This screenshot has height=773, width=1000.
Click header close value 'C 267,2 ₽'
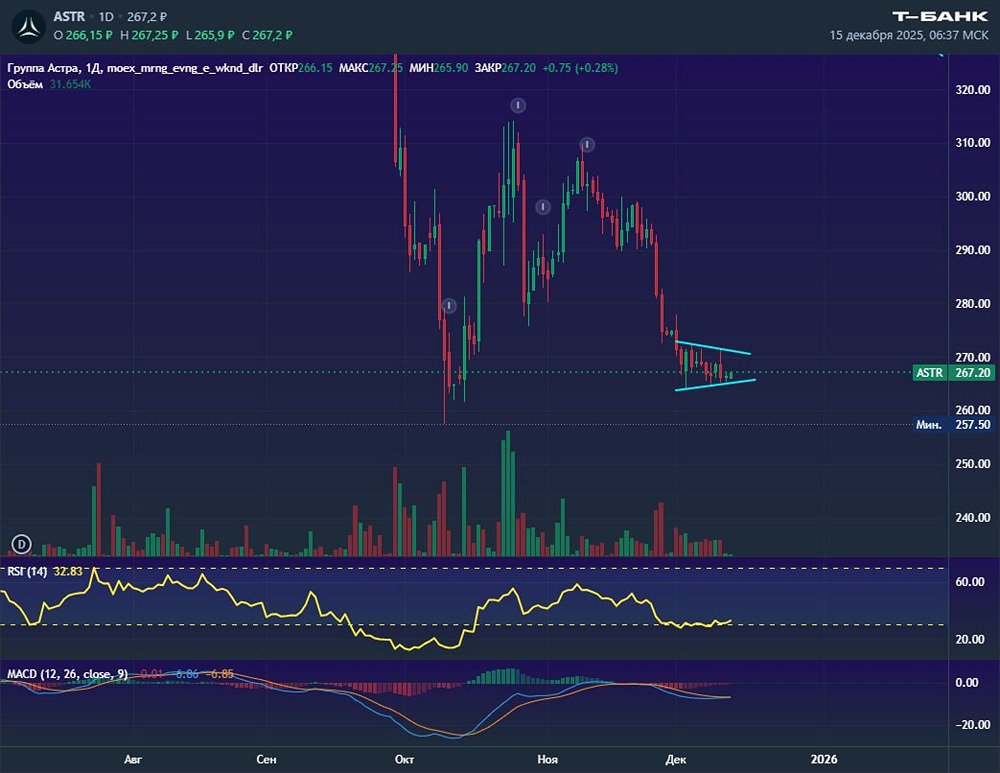click(267, 35)
